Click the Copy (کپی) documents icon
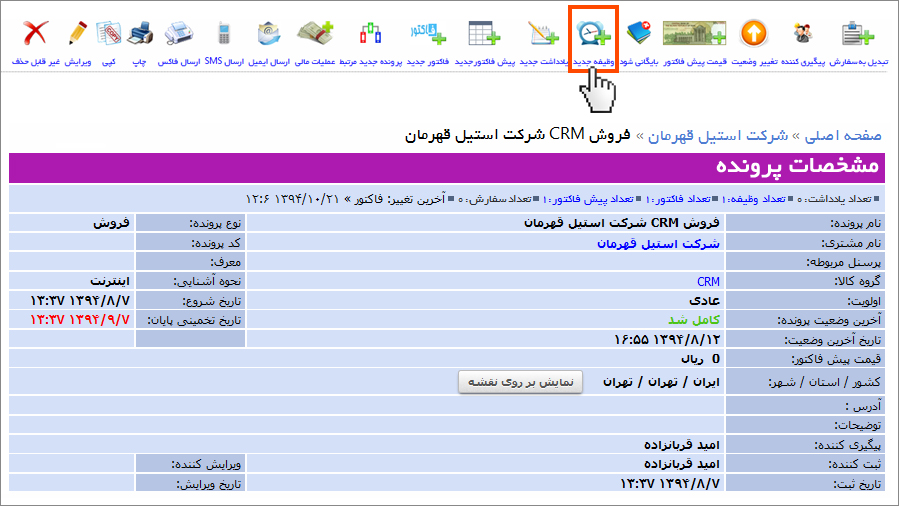Image resolution: width=899 pixels, height=506 pixels. coord(108,33)
